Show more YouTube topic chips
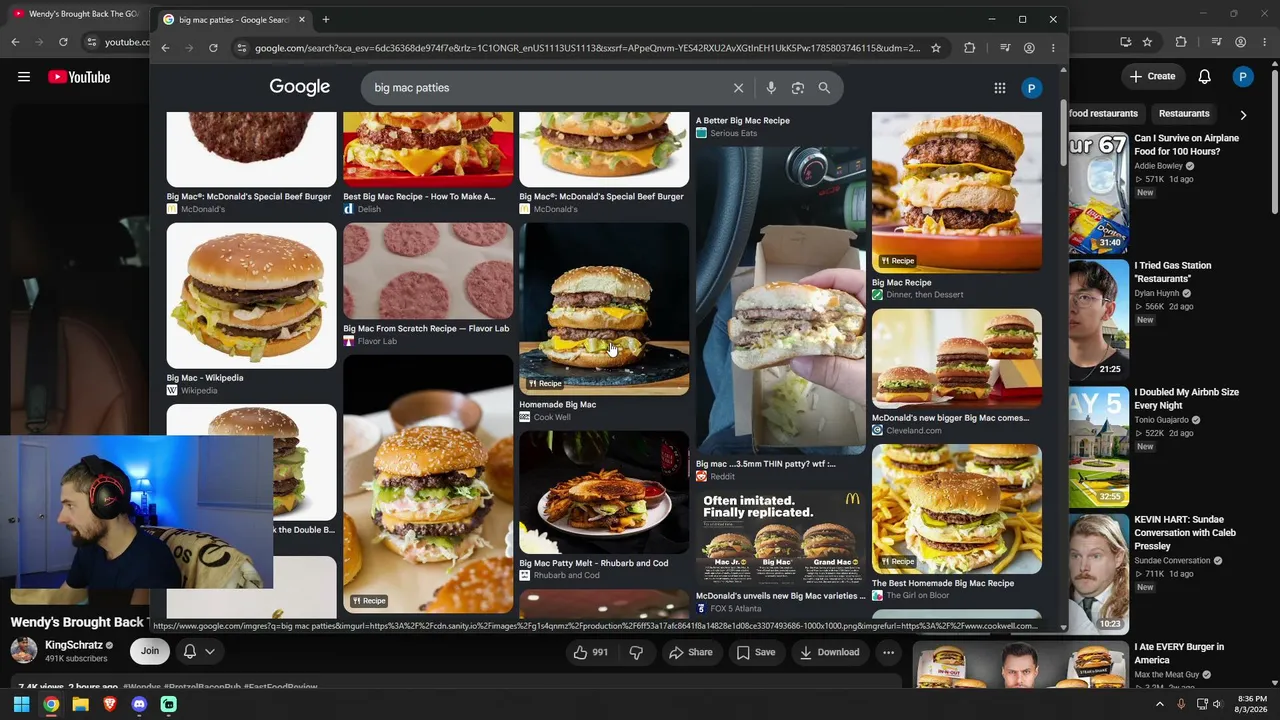The width and height of the screenshot is (1280, 720). click(1243, 115)
